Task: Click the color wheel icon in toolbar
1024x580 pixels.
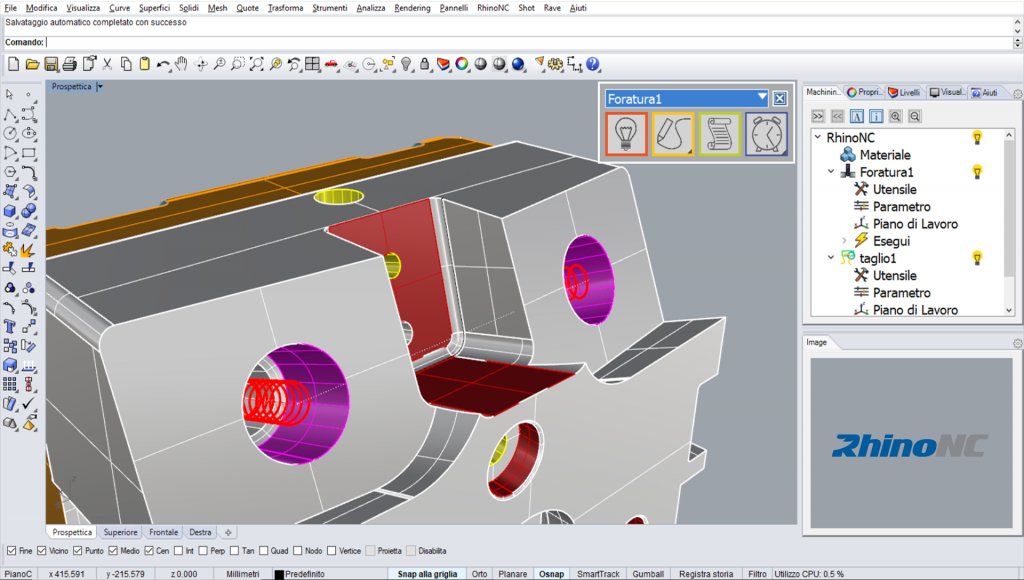Action: click(x=462, y=64)
